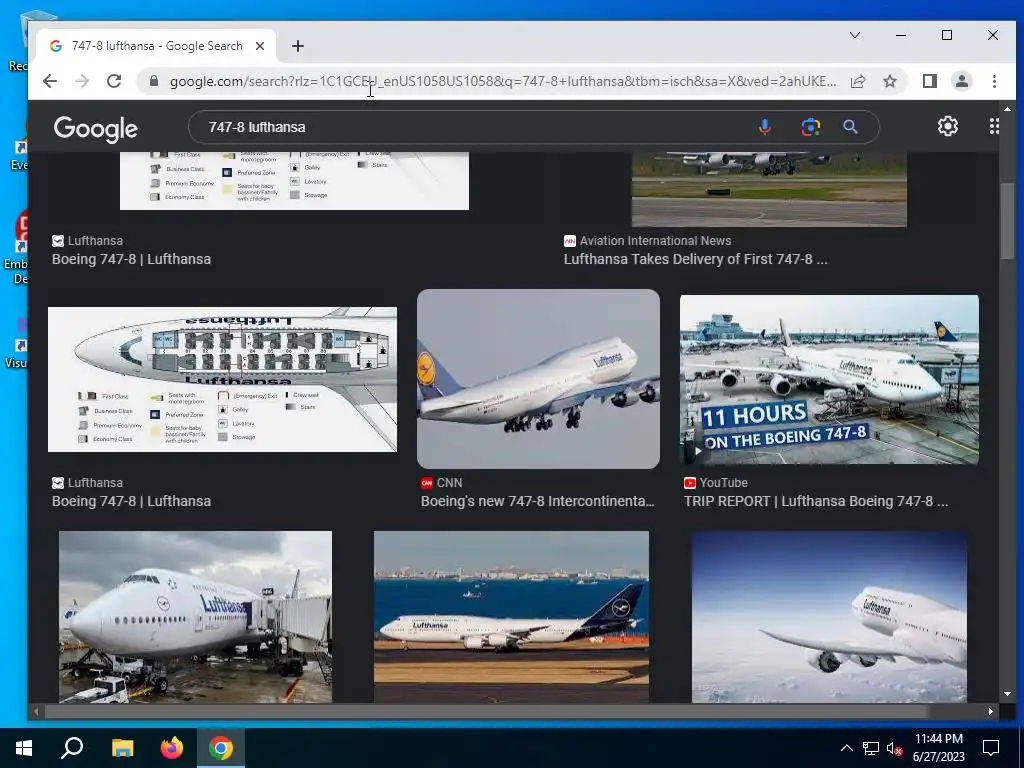This screenshot has height=768, width=1024.
Task: Click the browser back arrow
Action: [x=50, y=81]
